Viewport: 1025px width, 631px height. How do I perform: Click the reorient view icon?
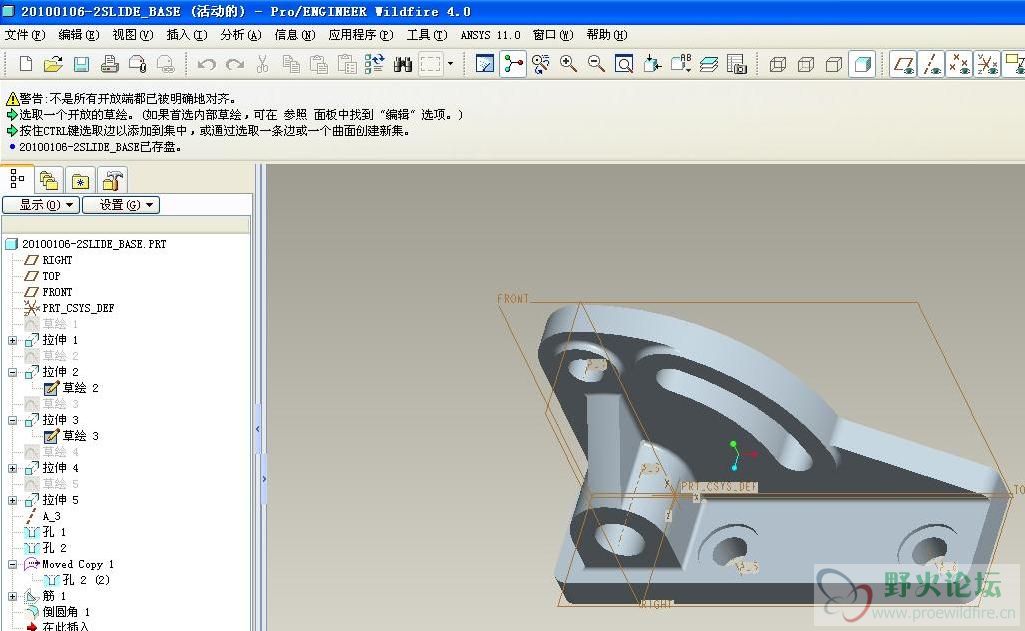(x=652, y=64)
